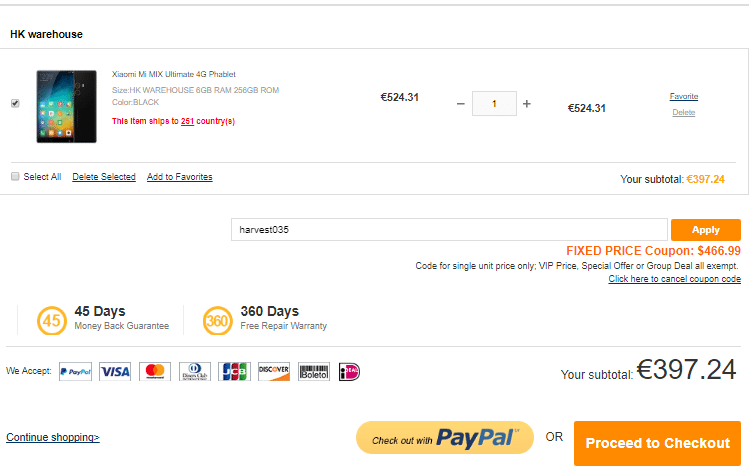750x468 pixels.
Task: Click the Boleto payment icon
Action: point(313,372)
